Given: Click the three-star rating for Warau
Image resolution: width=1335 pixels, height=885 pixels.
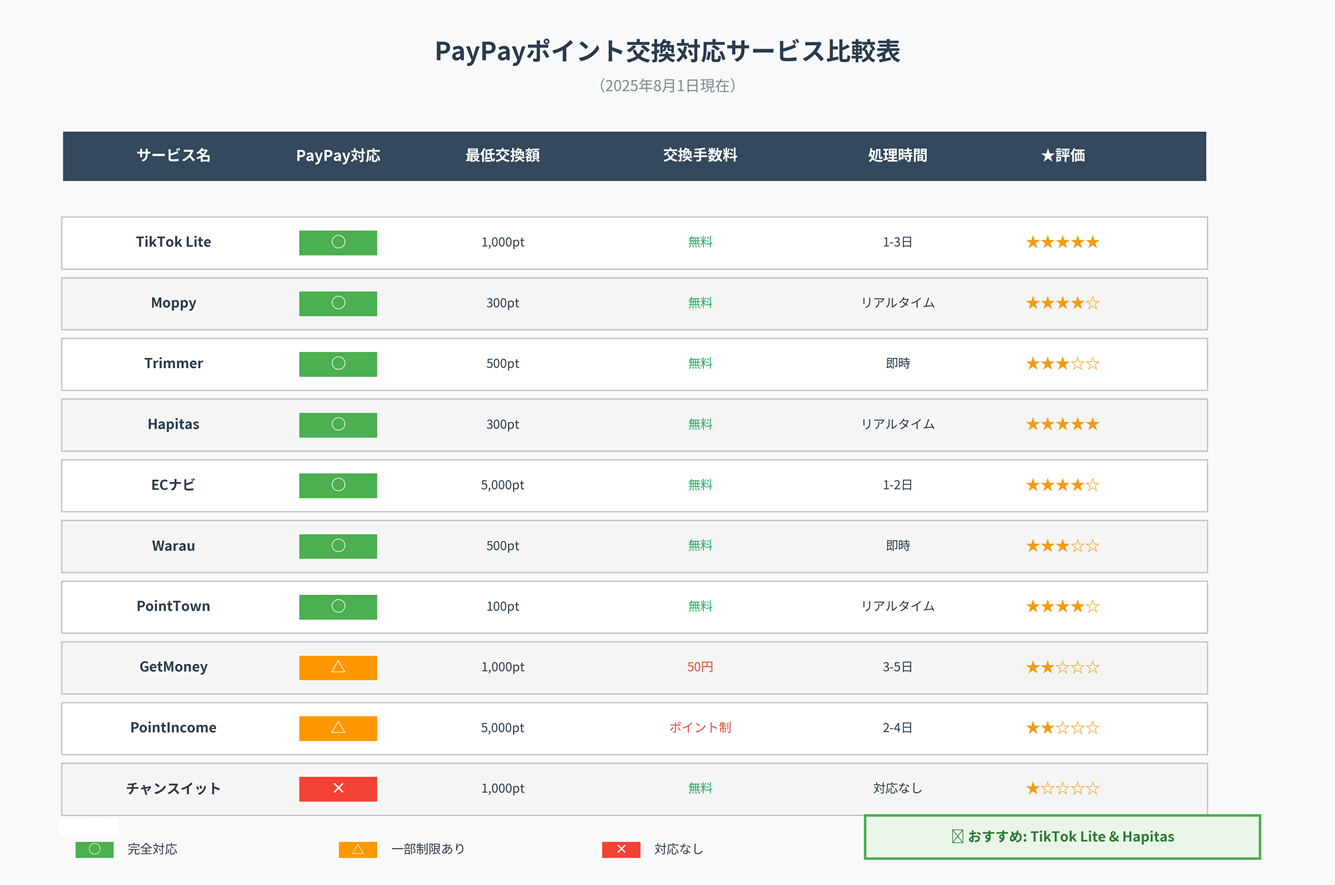Looking at the screenshot, I should click(1062, 546).
